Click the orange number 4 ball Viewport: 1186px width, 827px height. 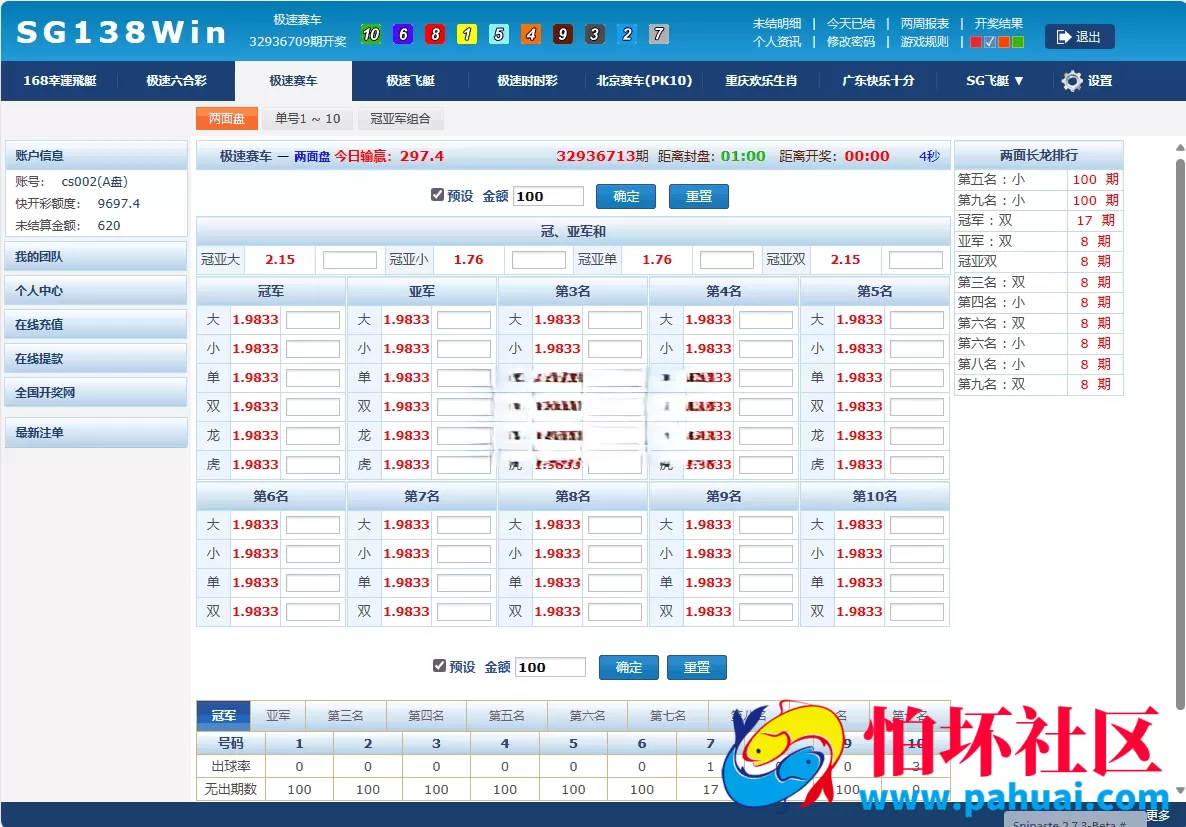[x=531, y=34]
